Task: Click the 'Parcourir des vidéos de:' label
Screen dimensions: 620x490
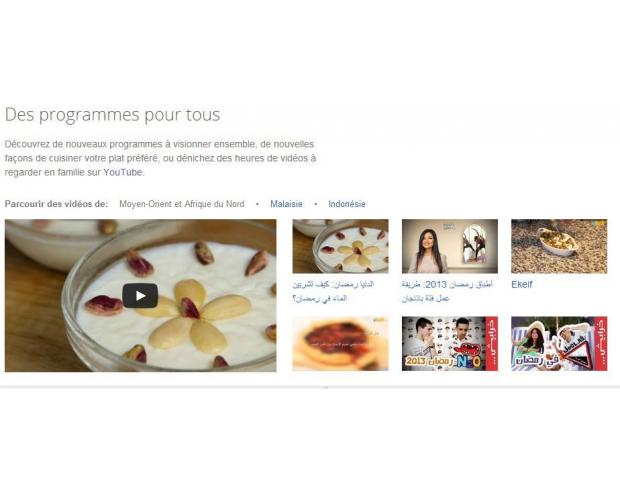Action: (56, 204)
